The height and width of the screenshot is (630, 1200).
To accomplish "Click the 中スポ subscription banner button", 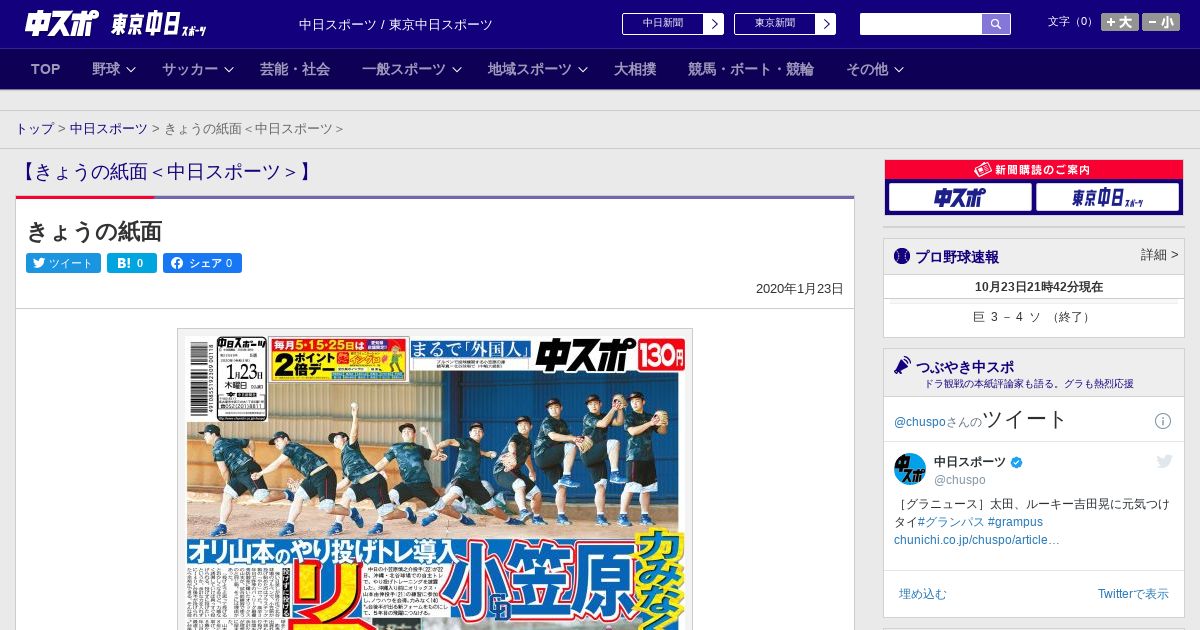I will click(x=960, y=197).
